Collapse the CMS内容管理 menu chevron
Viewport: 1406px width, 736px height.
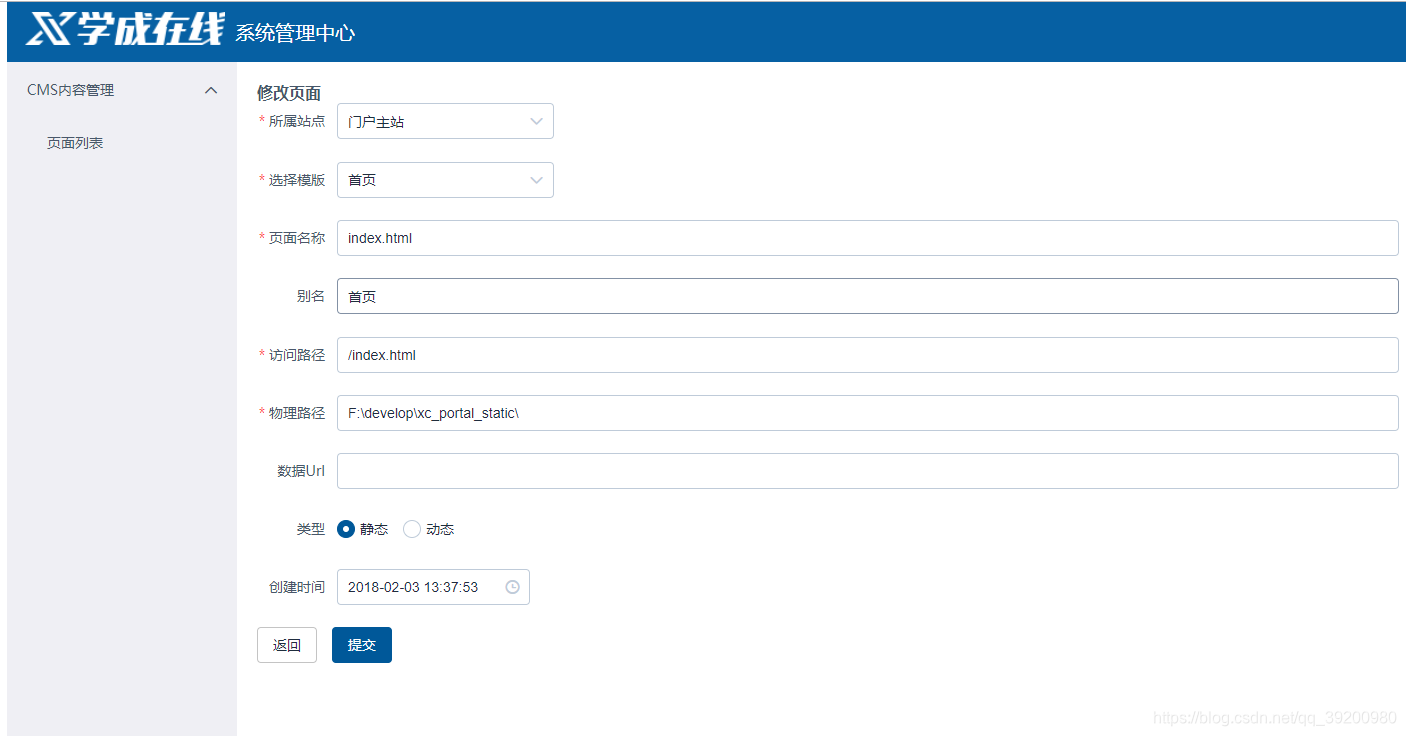[x=211, y=90]
